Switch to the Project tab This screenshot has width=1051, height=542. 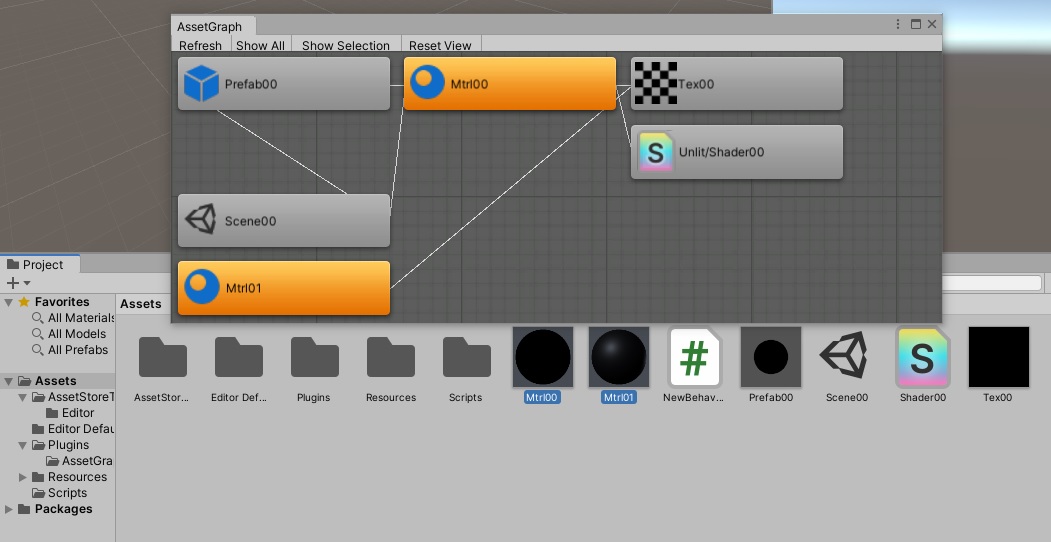point(40,265)
